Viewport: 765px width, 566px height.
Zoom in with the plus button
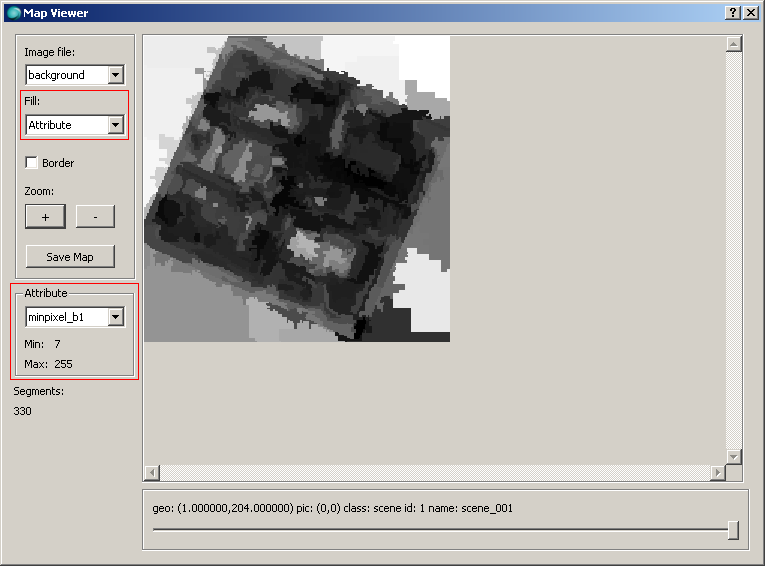point(45,217)
